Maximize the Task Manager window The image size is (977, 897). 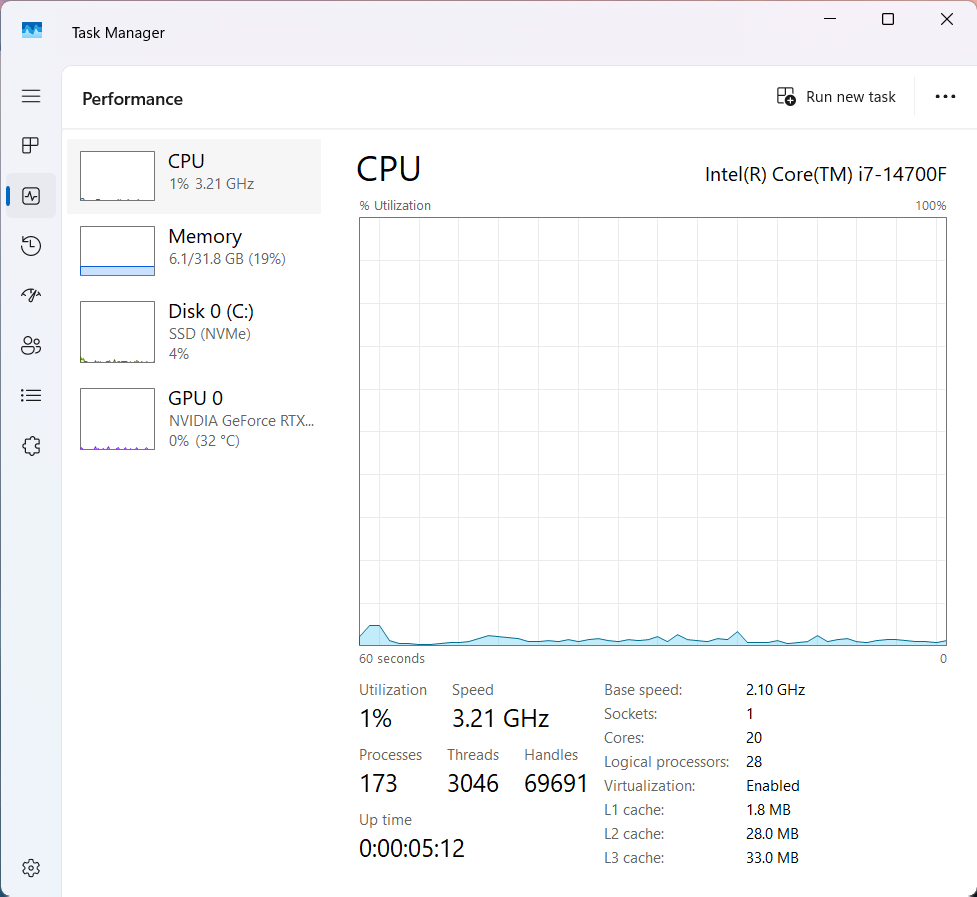tap(888, 19)
